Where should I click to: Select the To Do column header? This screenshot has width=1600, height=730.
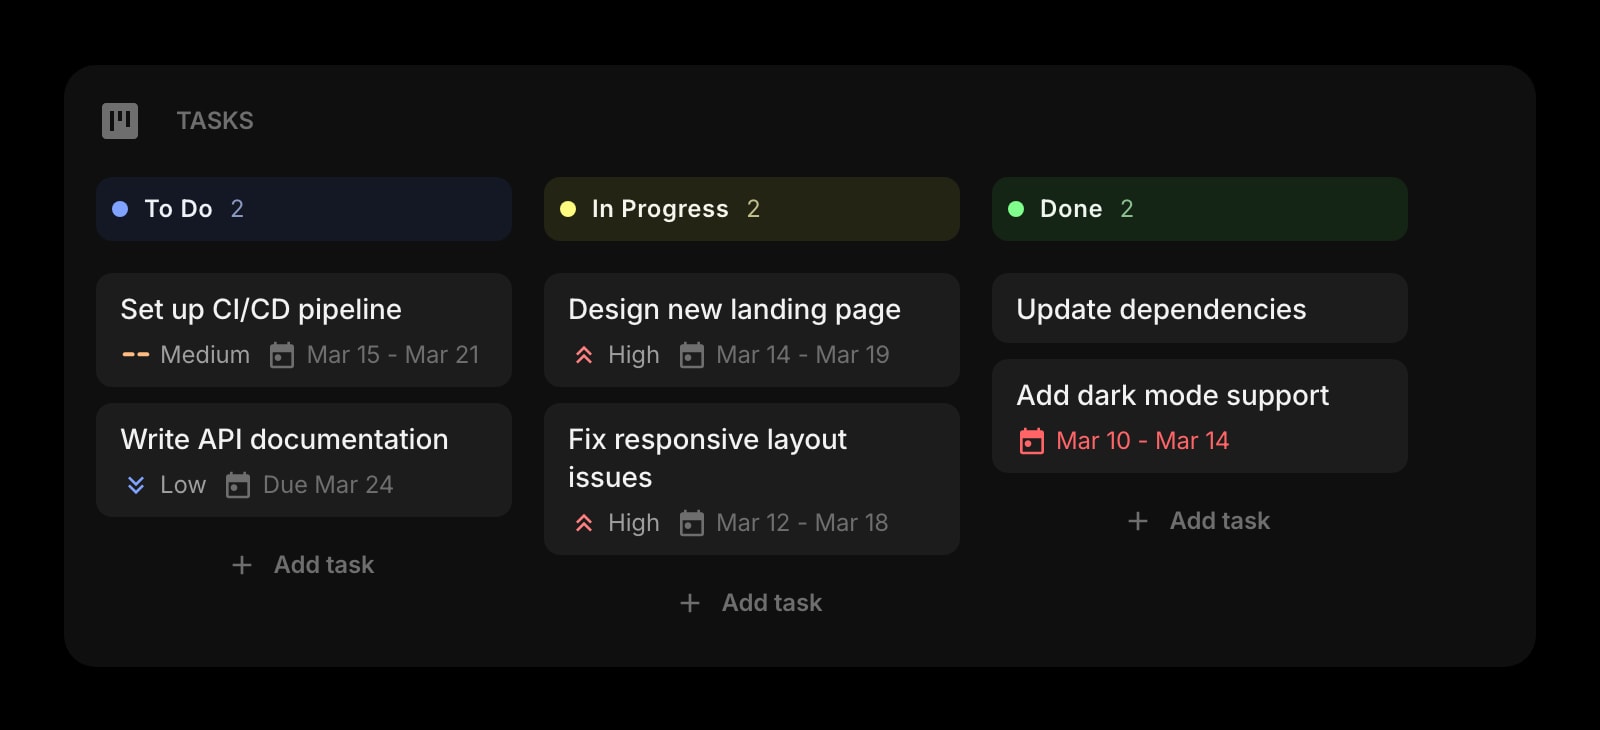coord(304,209)
